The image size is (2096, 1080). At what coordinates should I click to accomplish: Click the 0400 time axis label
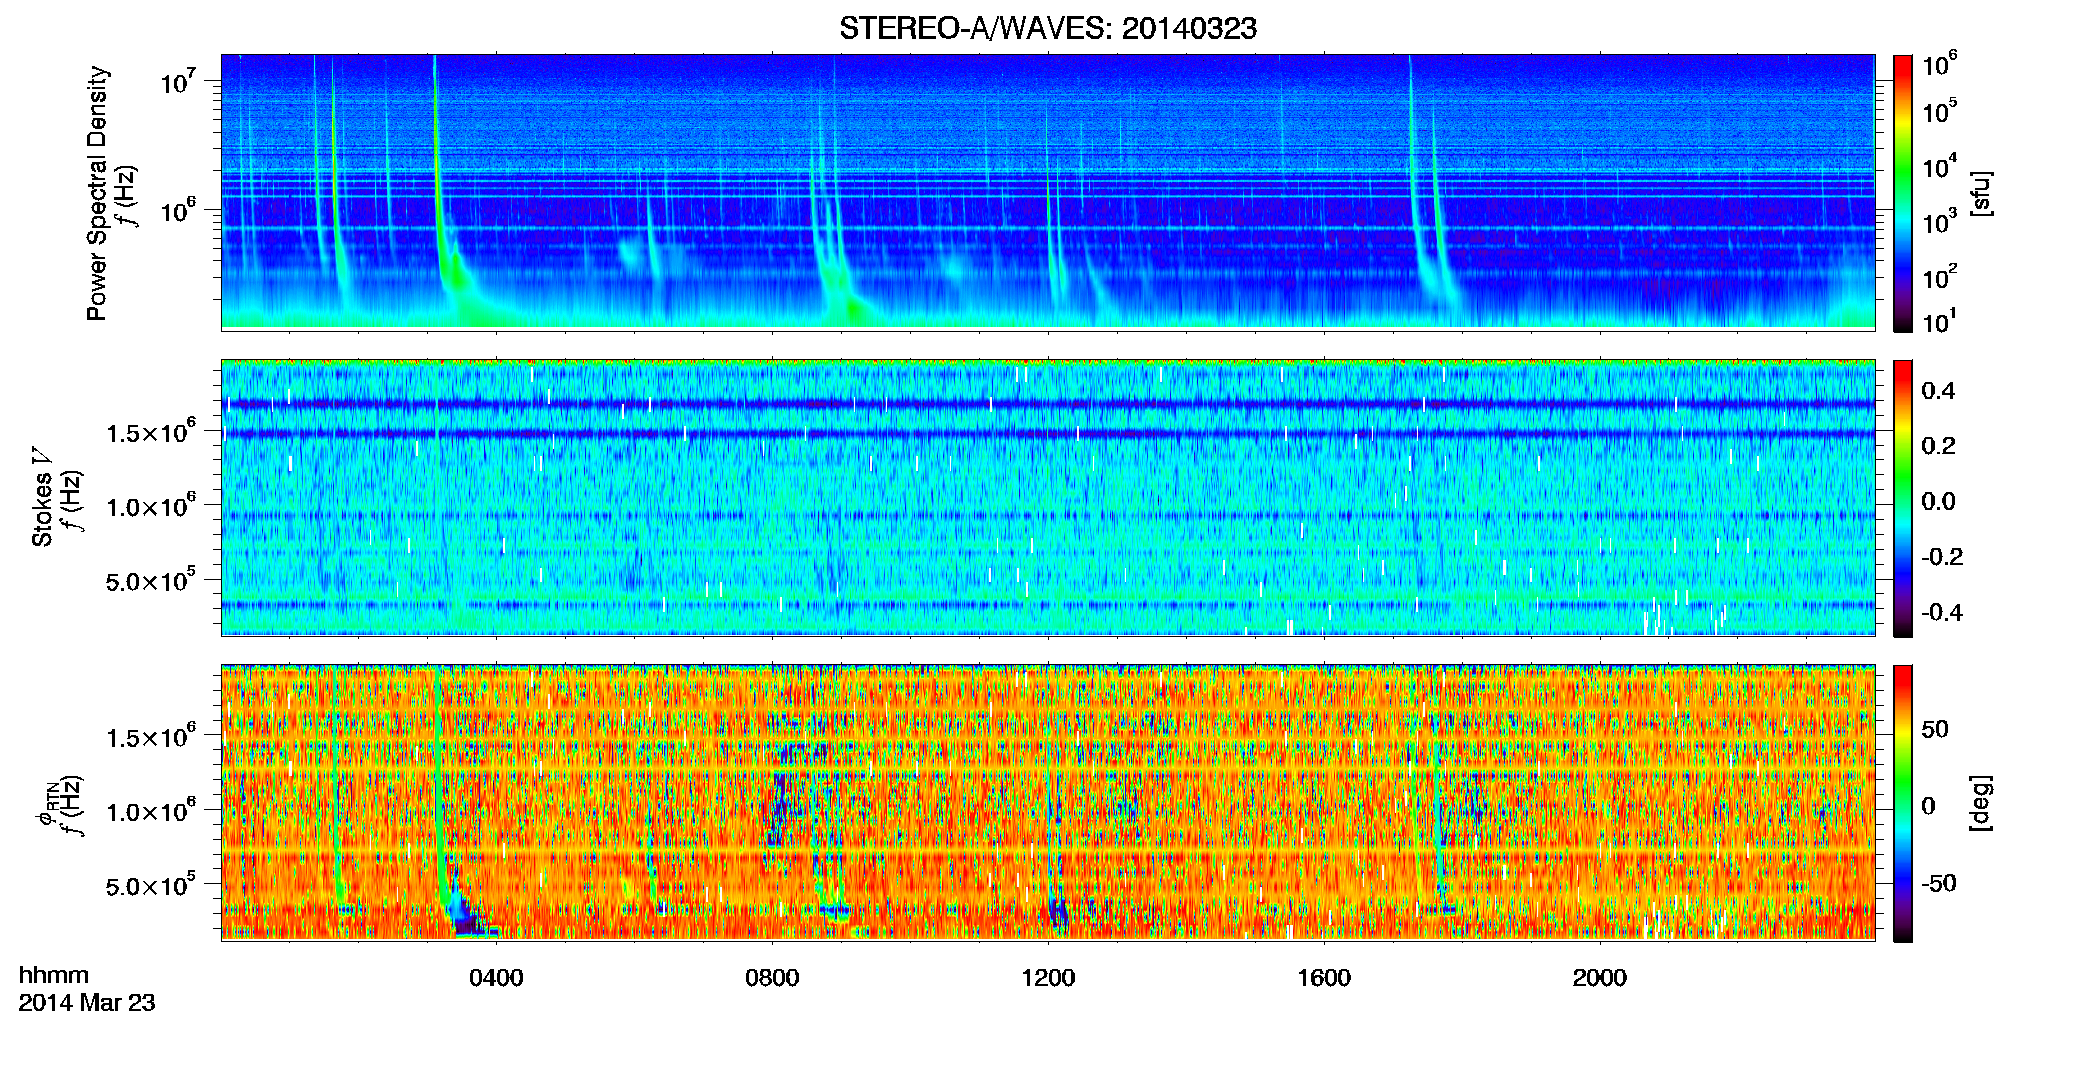coord(496,978)
